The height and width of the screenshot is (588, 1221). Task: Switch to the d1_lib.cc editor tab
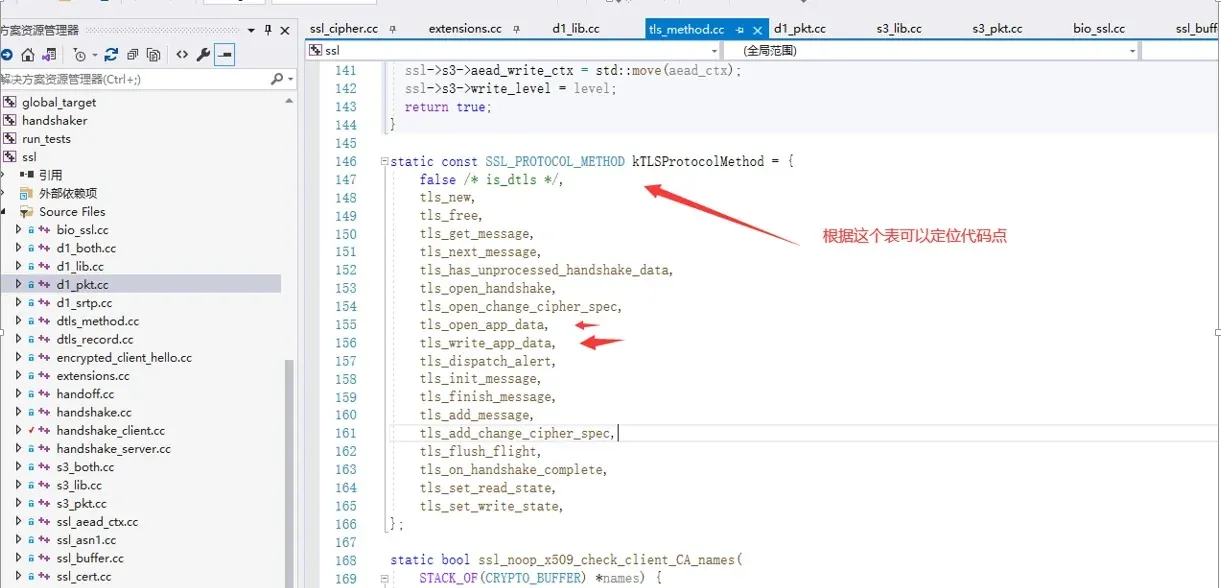(x=576, y=29)
